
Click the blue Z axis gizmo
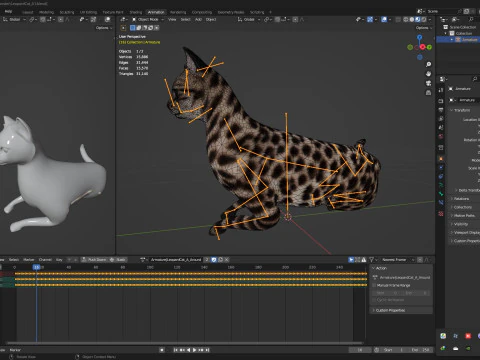pos(420,37)
